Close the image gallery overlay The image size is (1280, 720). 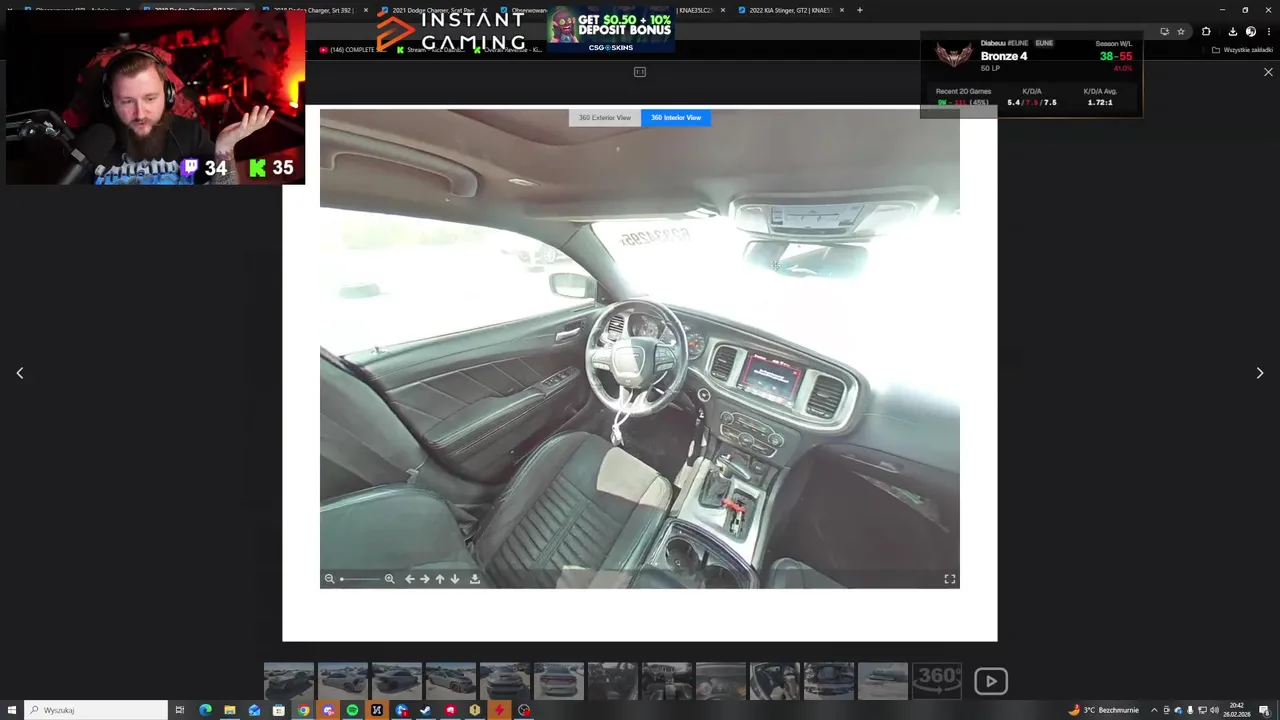[x=1268, y=72]
